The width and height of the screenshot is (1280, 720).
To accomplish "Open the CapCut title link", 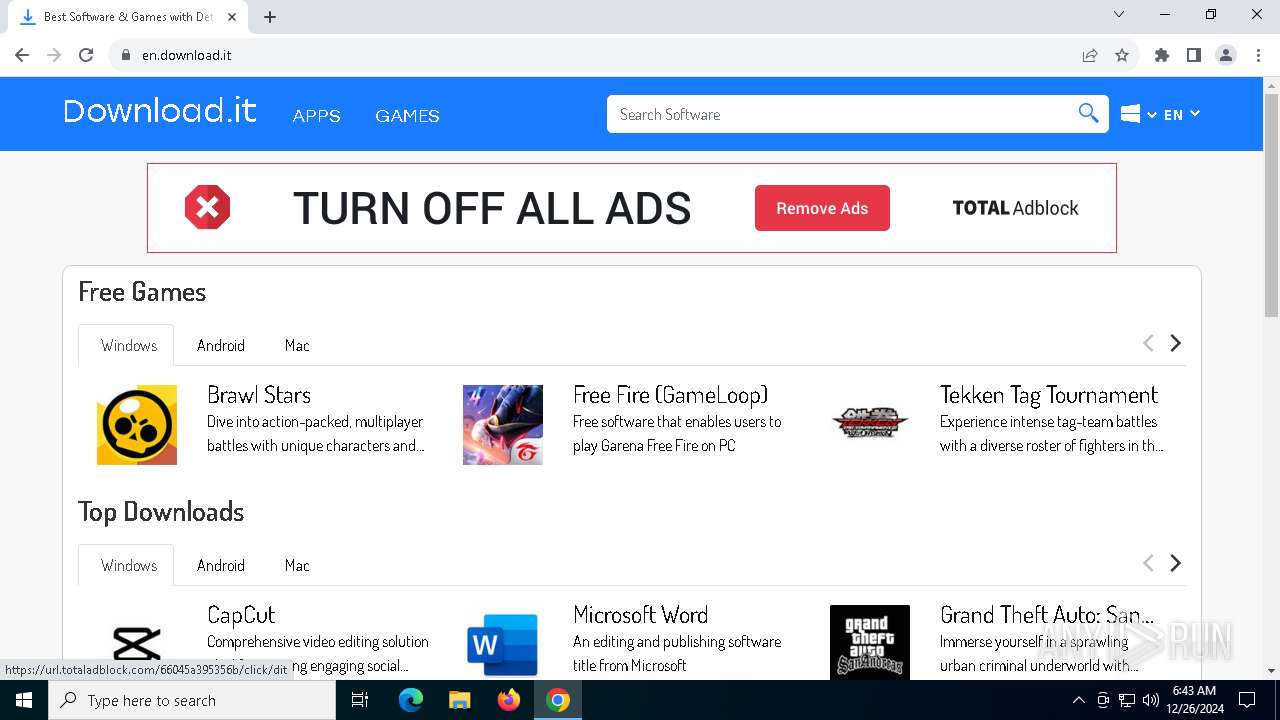I will (241, 615).
